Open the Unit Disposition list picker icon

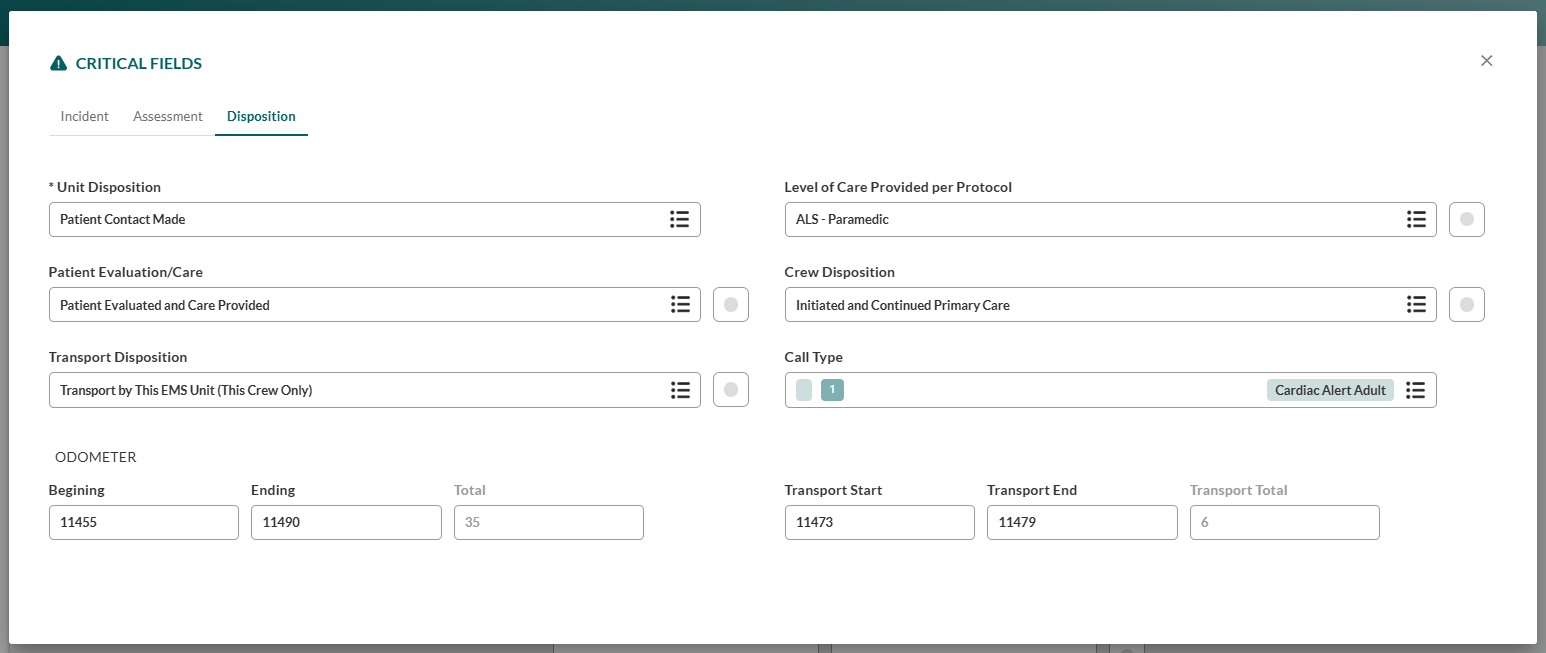pyautogui.click(x=680, y=219)
